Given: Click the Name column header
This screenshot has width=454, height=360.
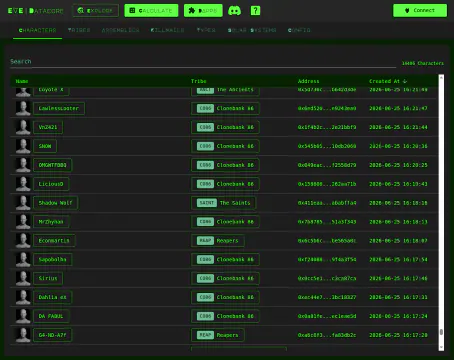Looking at the screenshot, I should pyautogui.click(x=22, y=81).
